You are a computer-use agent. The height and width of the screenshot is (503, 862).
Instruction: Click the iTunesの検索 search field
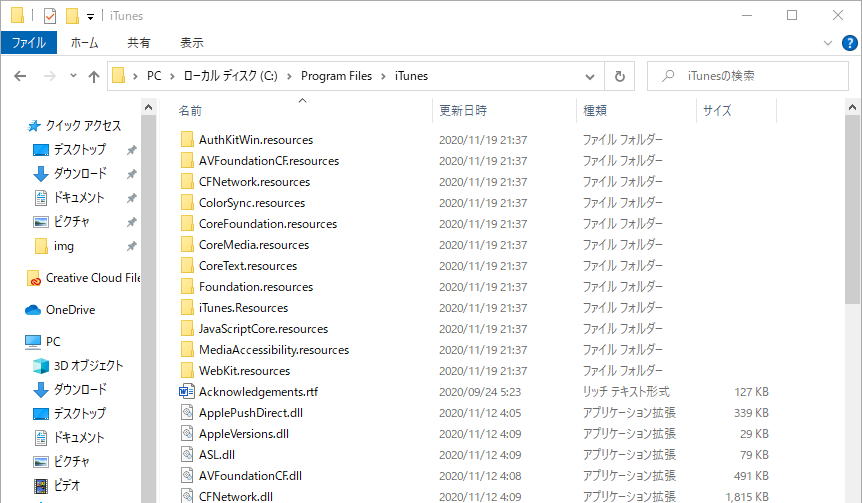[748, 76]
